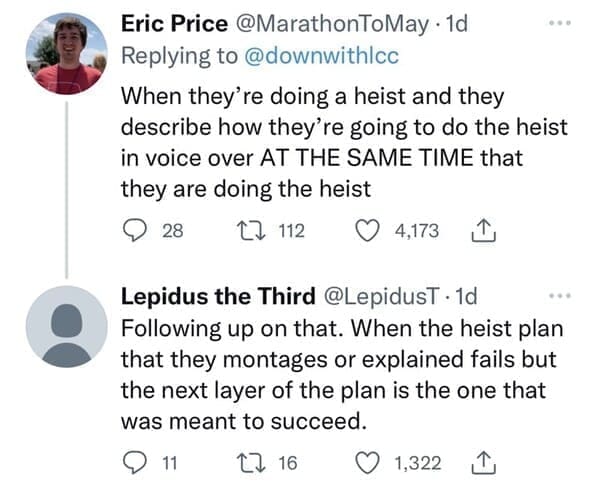Open @downwithlcc profile link
This screenshot has width=600, height=494.
pyautogui.click(x=321, y=56)
